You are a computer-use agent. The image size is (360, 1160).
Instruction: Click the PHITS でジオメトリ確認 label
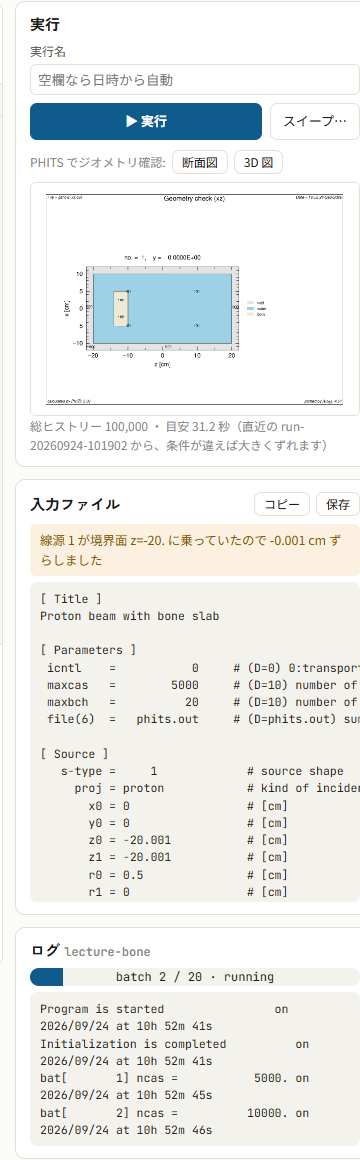pos(98,163)
